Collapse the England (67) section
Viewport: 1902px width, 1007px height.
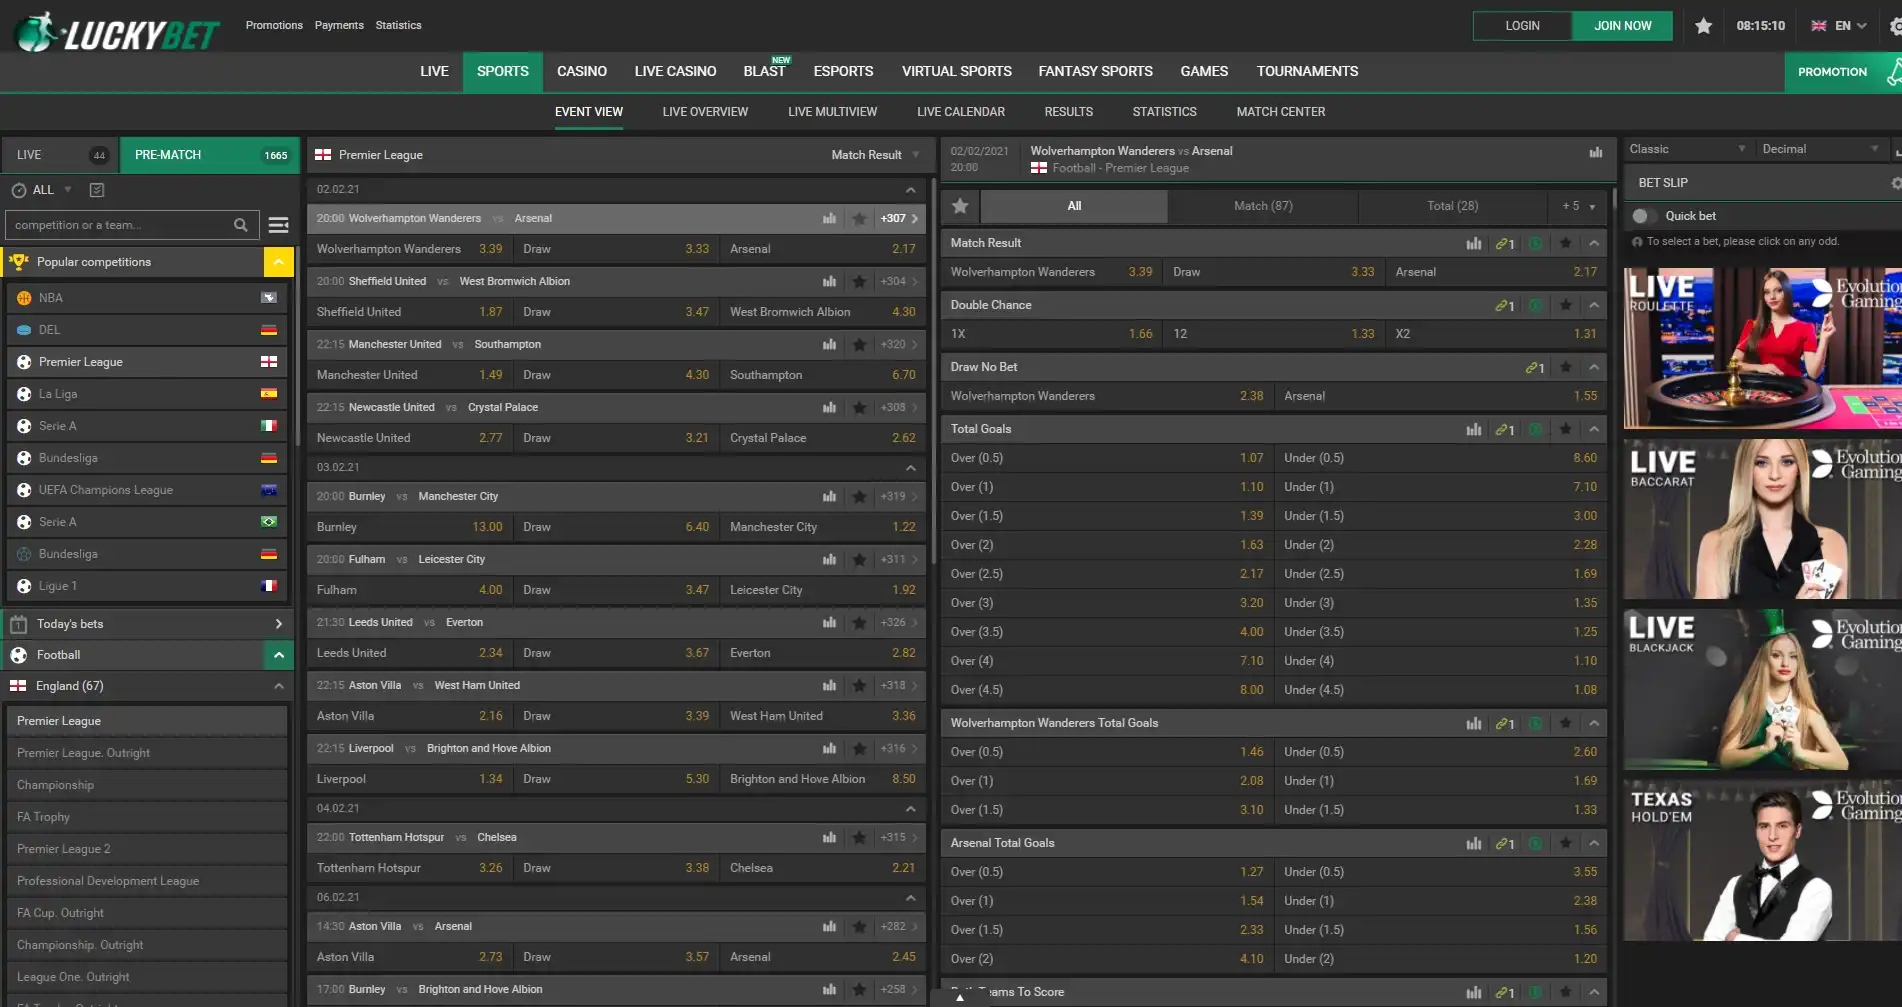point(278,686)
